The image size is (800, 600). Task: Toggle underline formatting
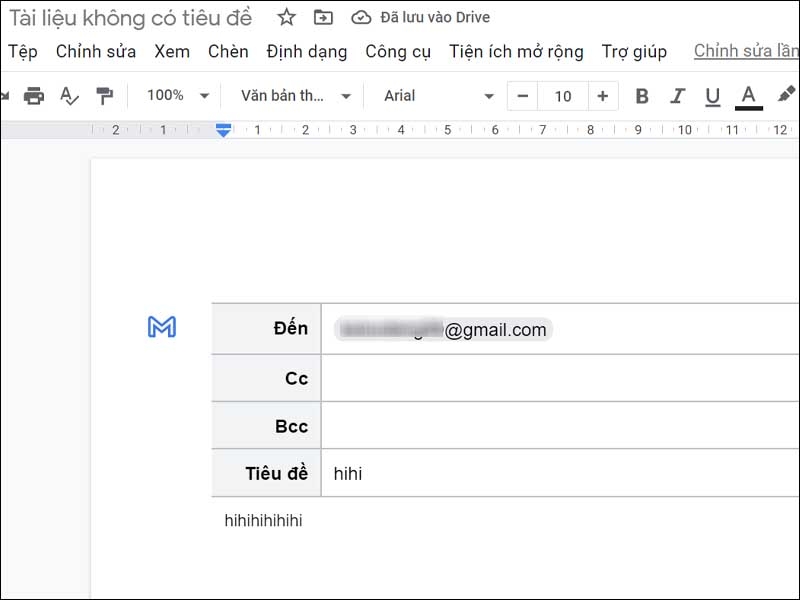pos(712,96)
